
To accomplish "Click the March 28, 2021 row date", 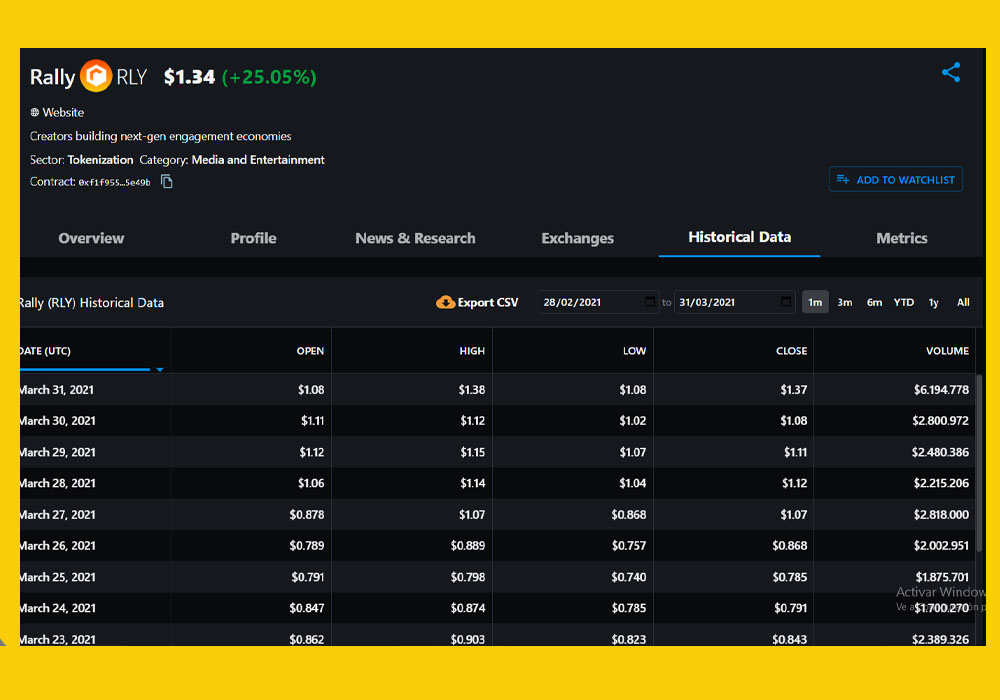I will click(x=57, y=483).
